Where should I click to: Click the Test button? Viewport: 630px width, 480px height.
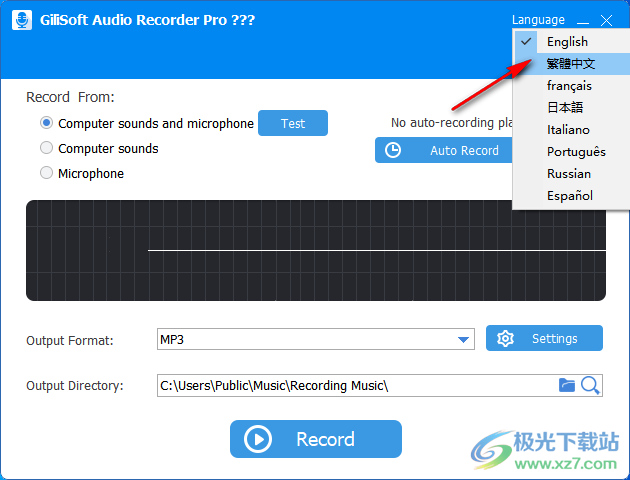pos(293,123)
